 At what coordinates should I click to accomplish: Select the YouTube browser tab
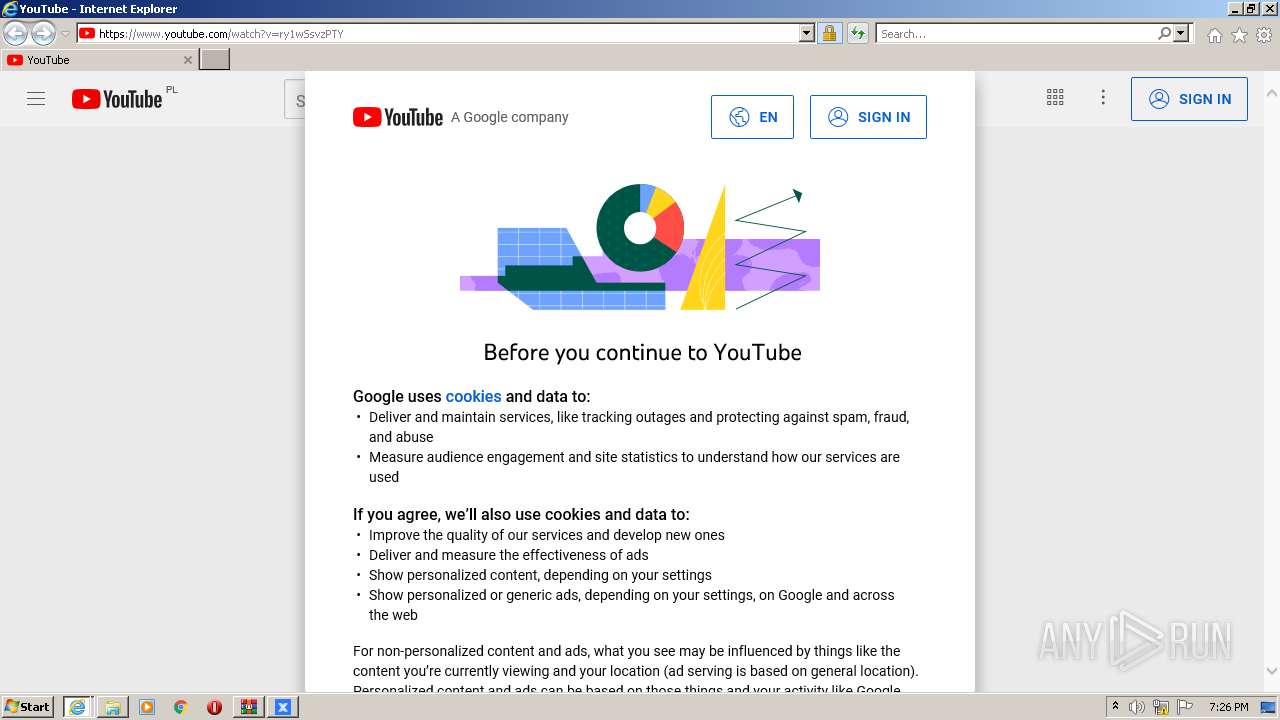[99, 60]
